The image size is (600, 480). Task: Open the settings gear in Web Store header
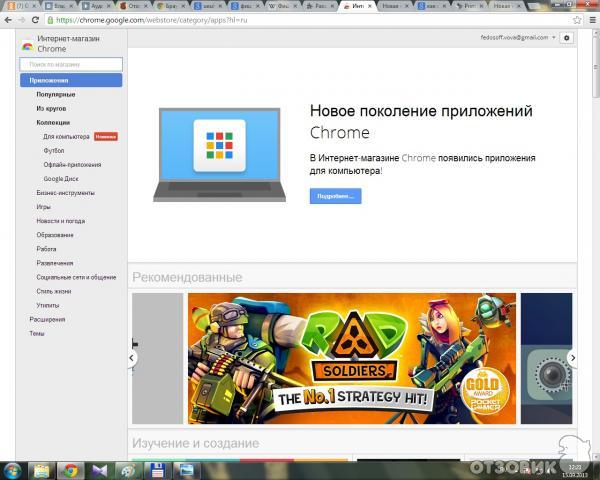tap(567, 37)
